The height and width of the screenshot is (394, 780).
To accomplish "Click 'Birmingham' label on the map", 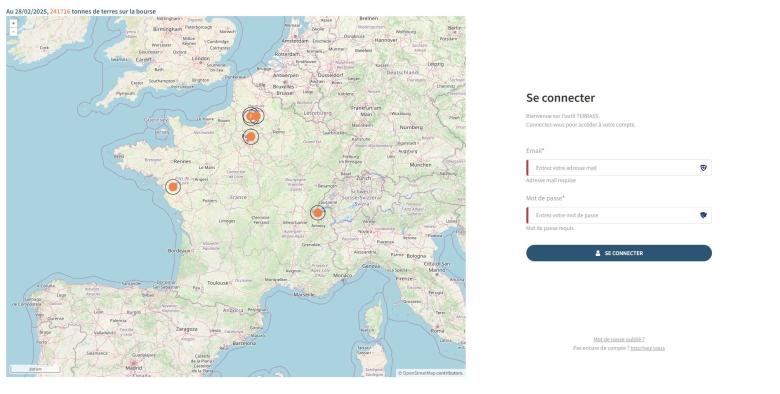I will tap(167, 29).
